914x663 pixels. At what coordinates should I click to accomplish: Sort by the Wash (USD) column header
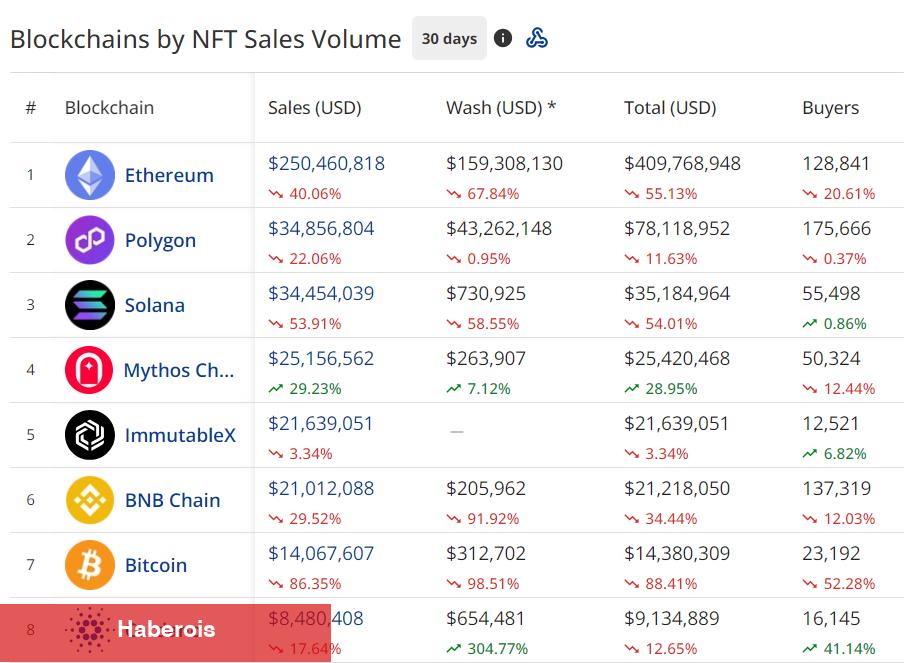[x=501, y=108]
